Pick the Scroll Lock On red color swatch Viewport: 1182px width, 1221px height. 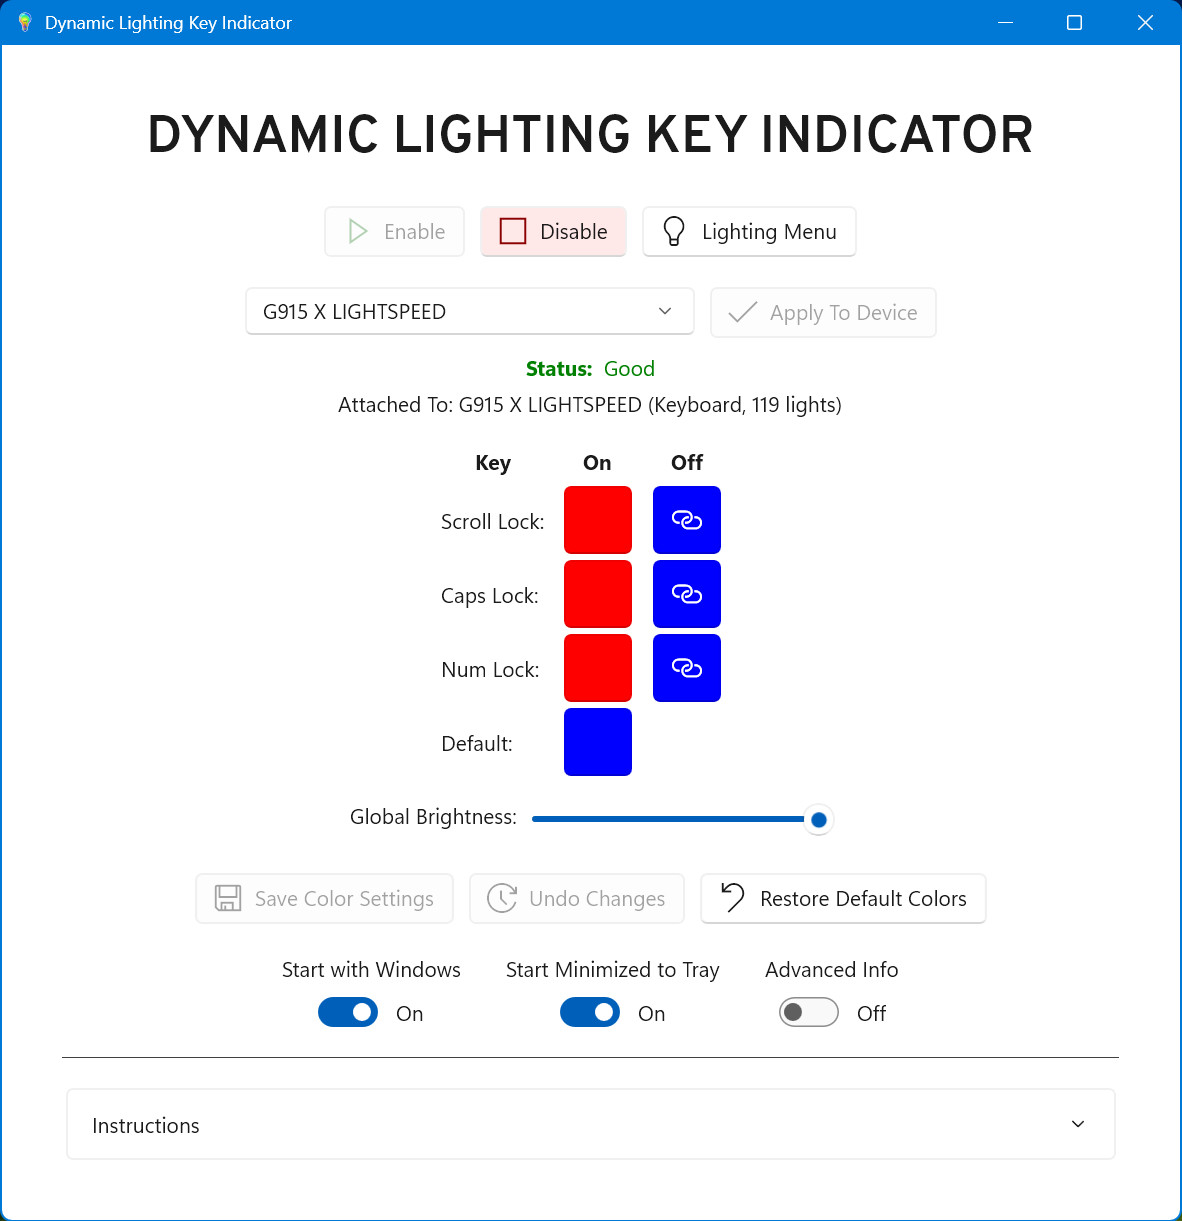[598, 520]
